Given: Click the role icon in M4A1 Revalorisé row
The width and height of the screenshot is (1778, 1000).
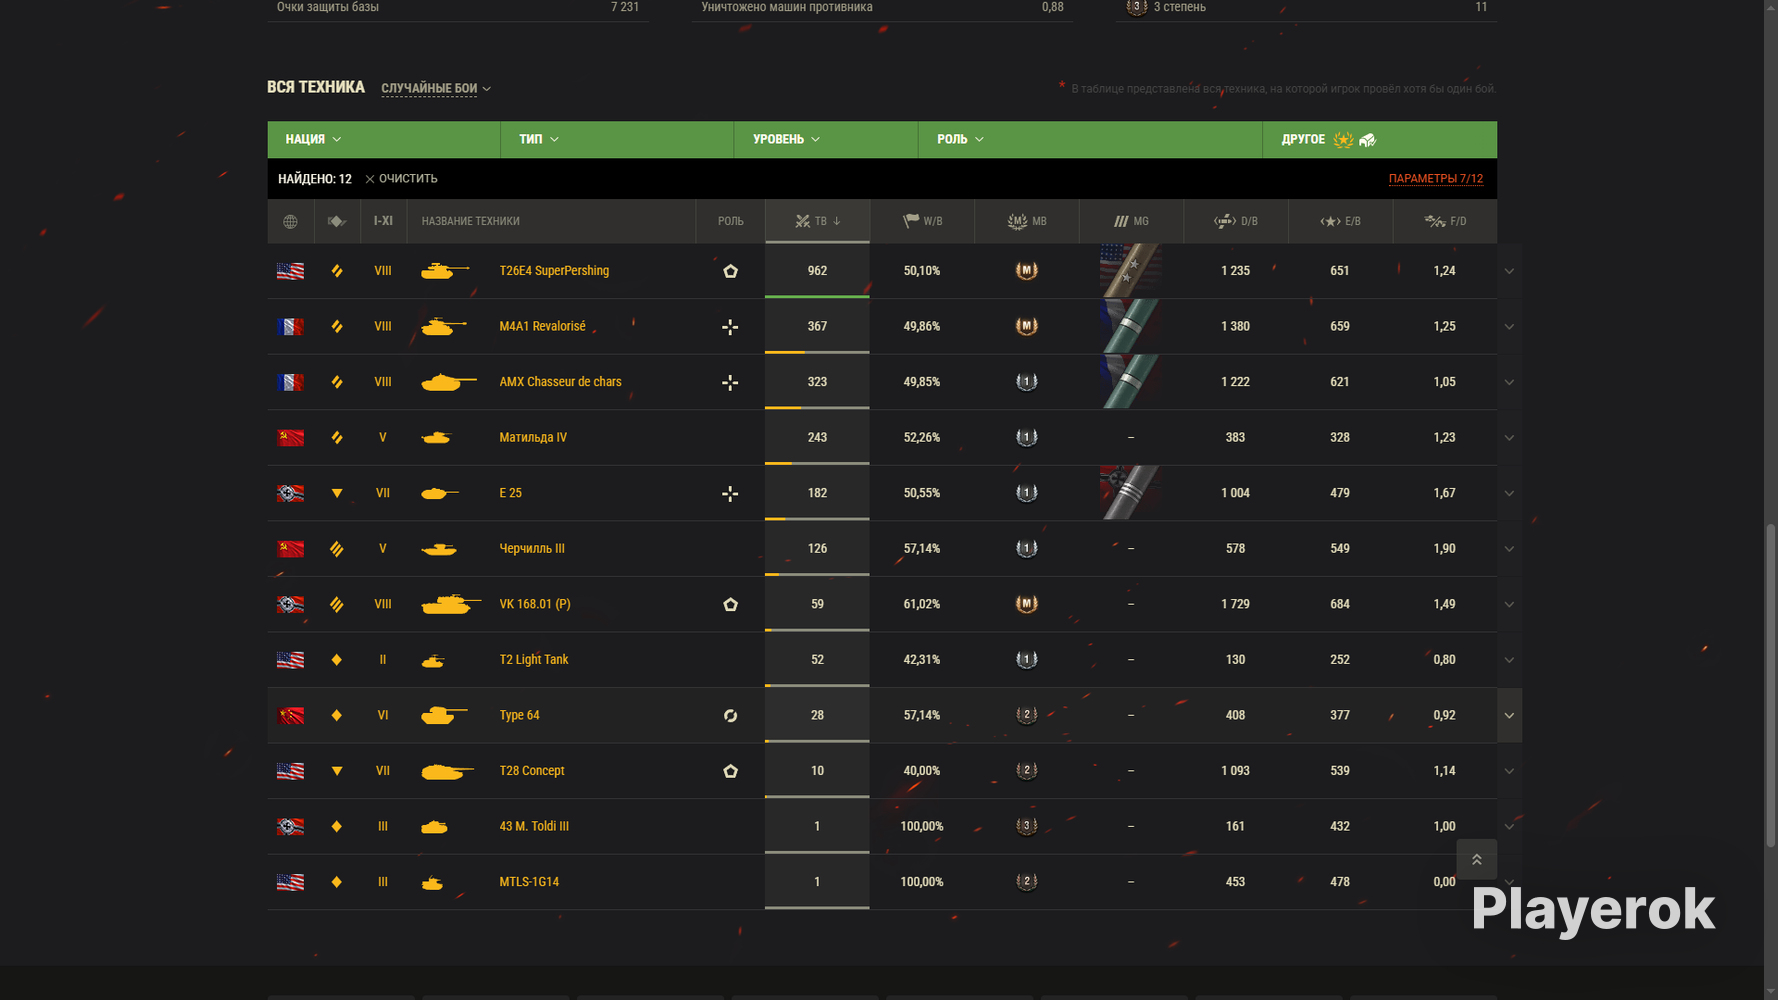Looking at the screenshot, I should pos(730,327).
